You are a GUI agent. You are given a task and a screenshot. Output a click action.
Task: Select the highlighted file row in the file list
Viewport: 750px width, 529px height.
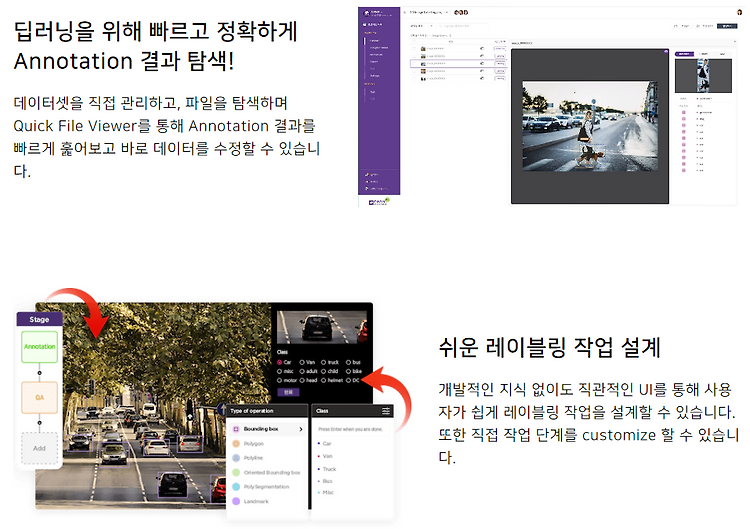click(x=458, y=63)
